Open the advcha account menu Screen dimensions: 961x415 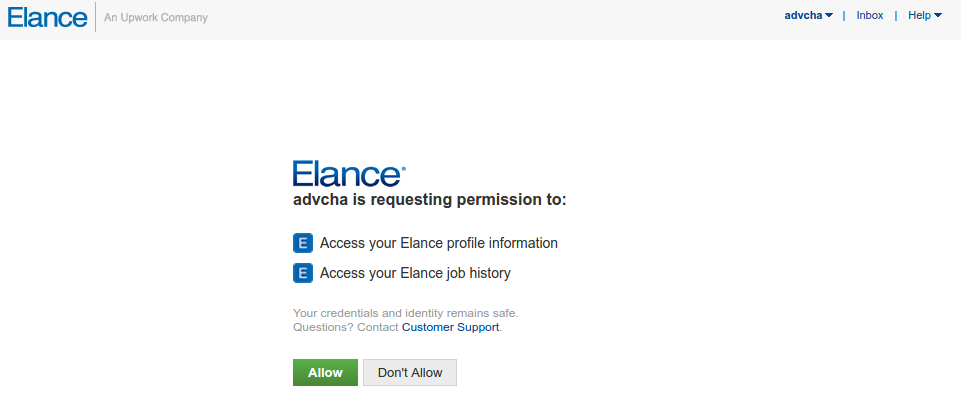(x=804, y=16)
